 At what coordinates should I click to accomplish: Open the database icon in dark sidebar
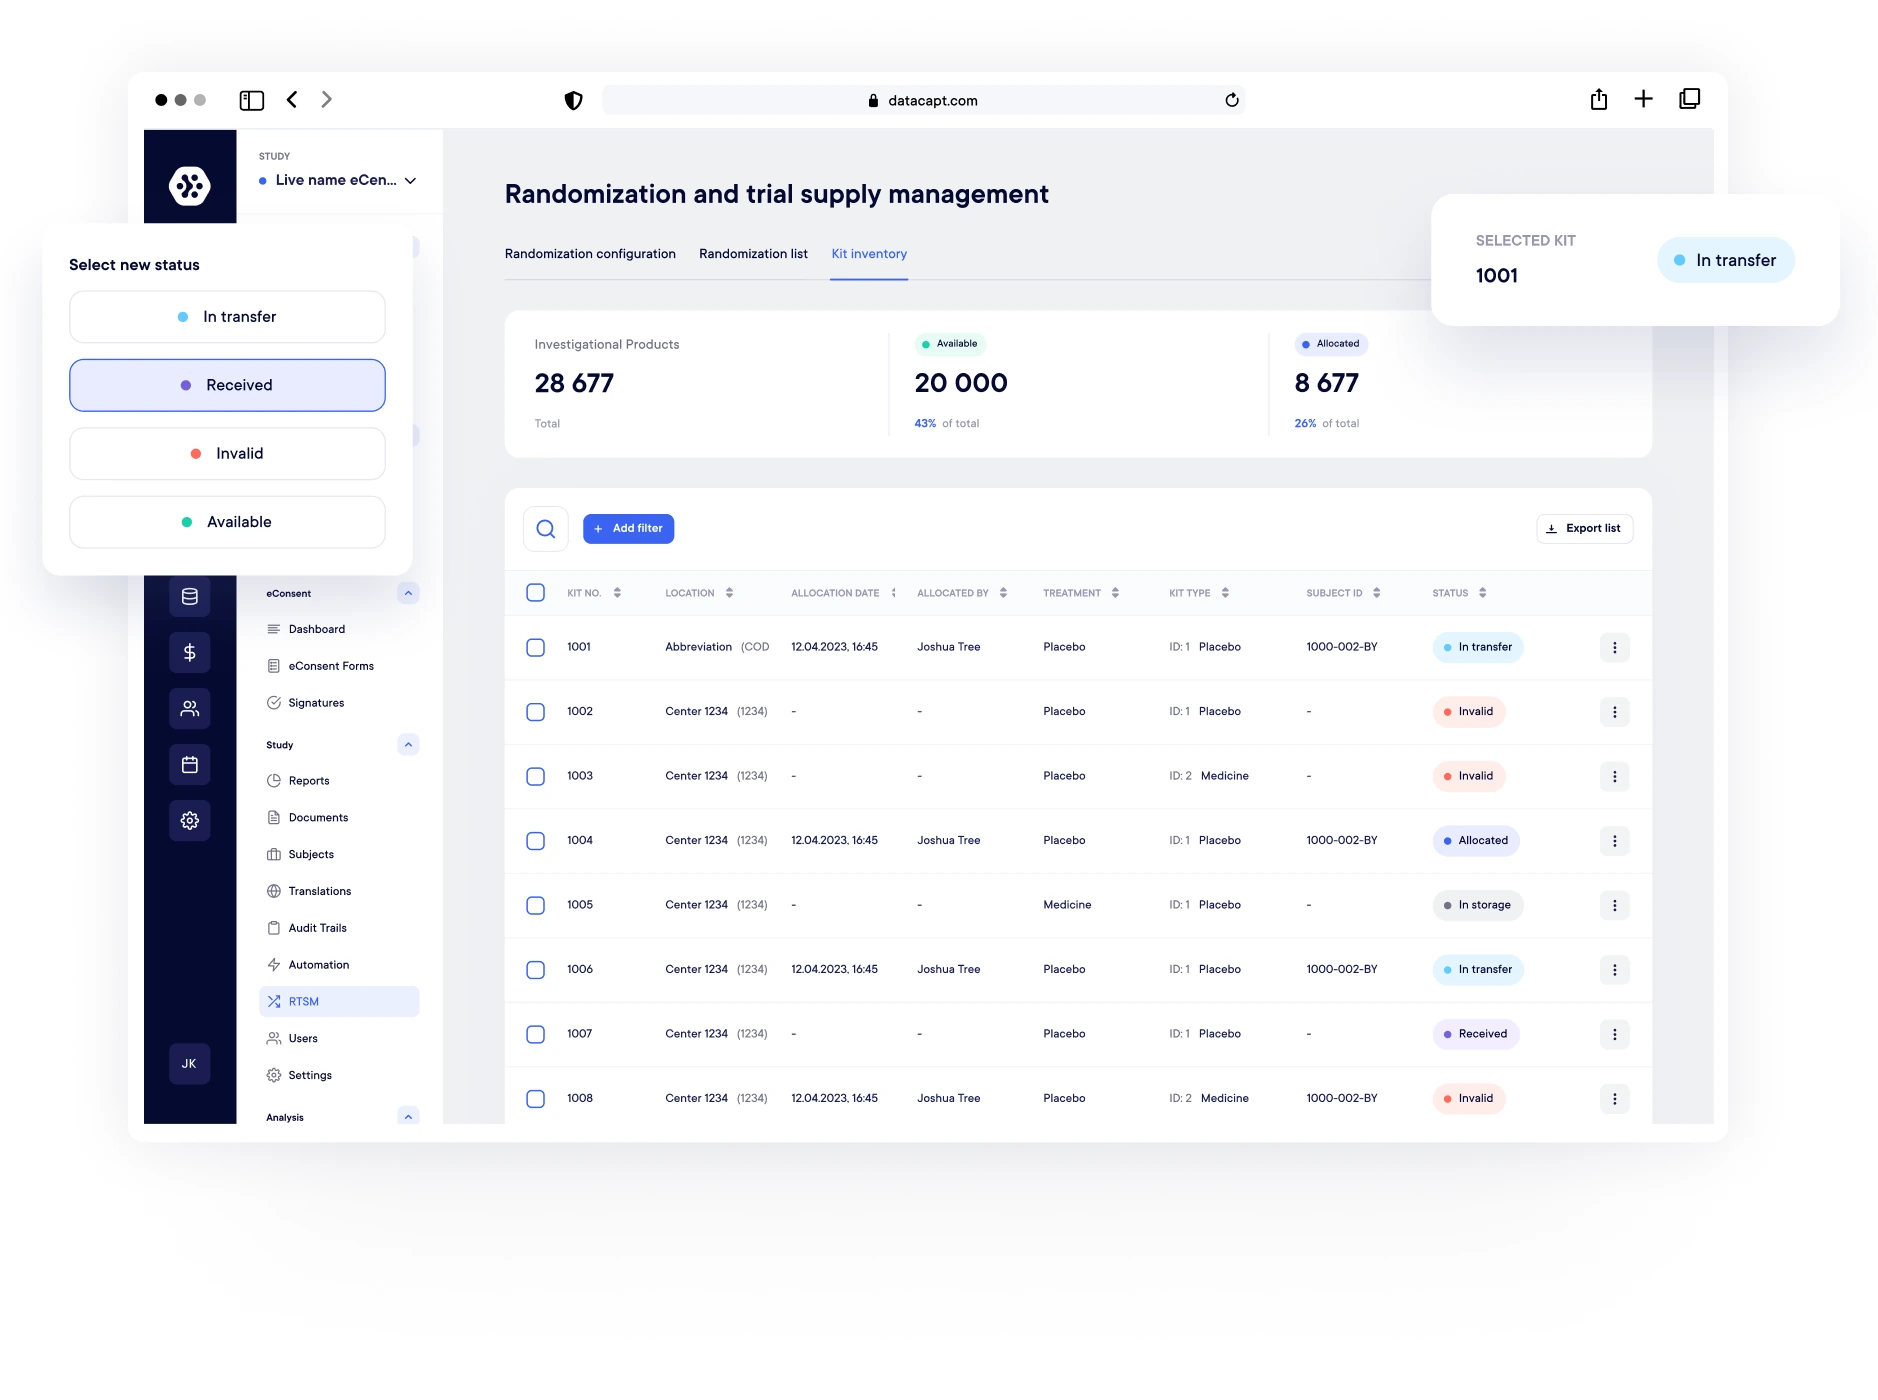pos(190,597)
